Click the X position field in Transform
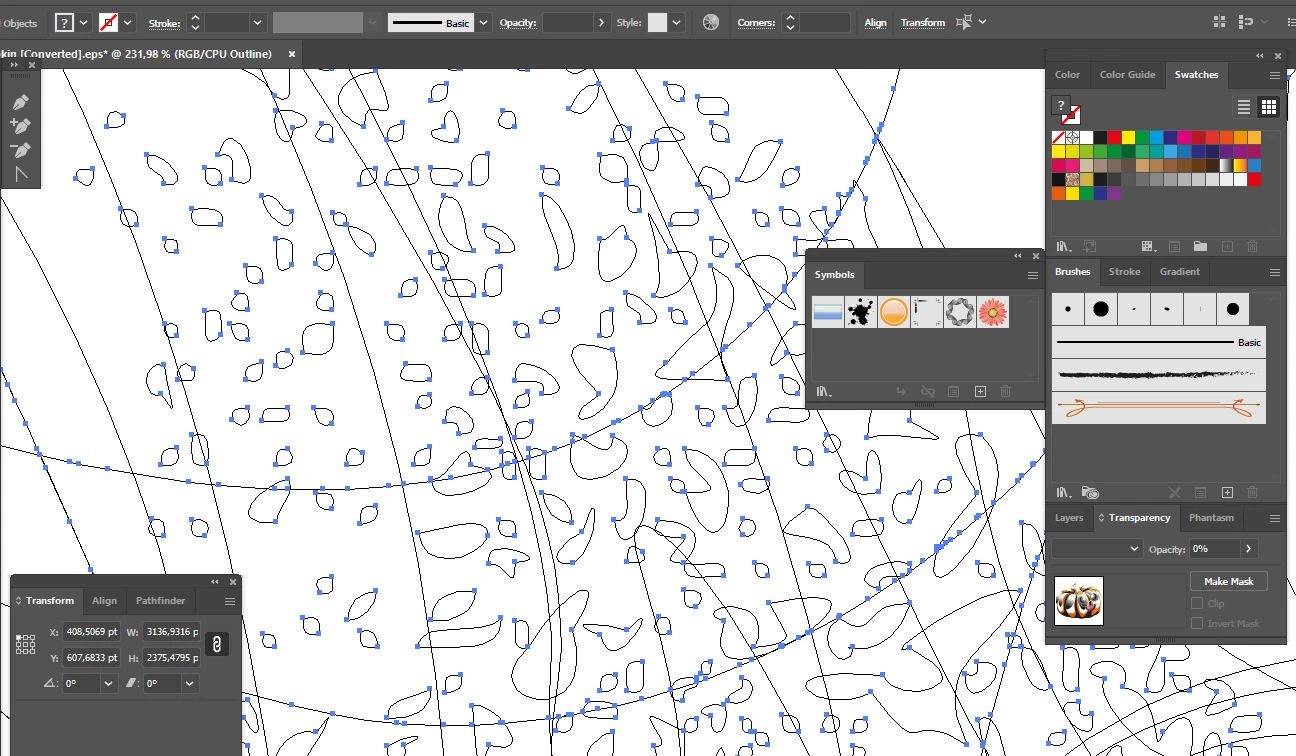The width and height of the screenshot is (1296, 756). click(91, 632)
